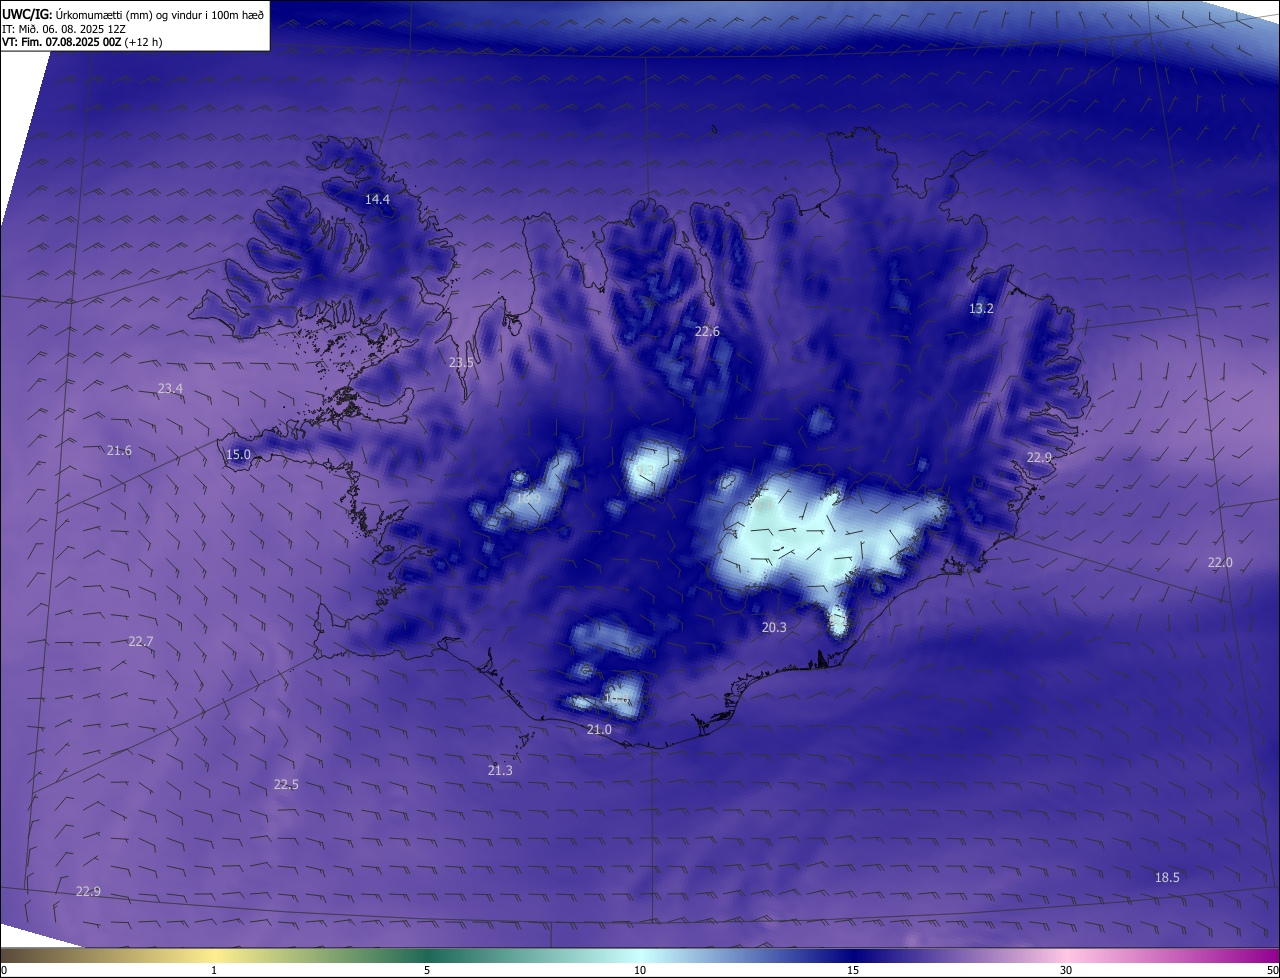Click the 21.3 value on the map

[x=500, y=770]
